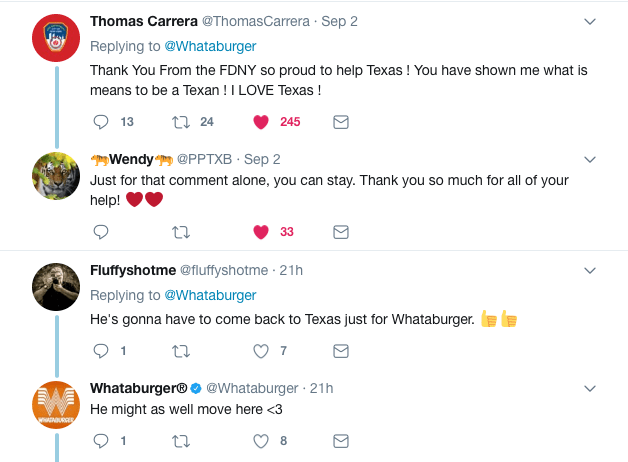The image size is (628, 462).
Task: Click Wendy's tiger profile photo
Action: click(56, 177)
